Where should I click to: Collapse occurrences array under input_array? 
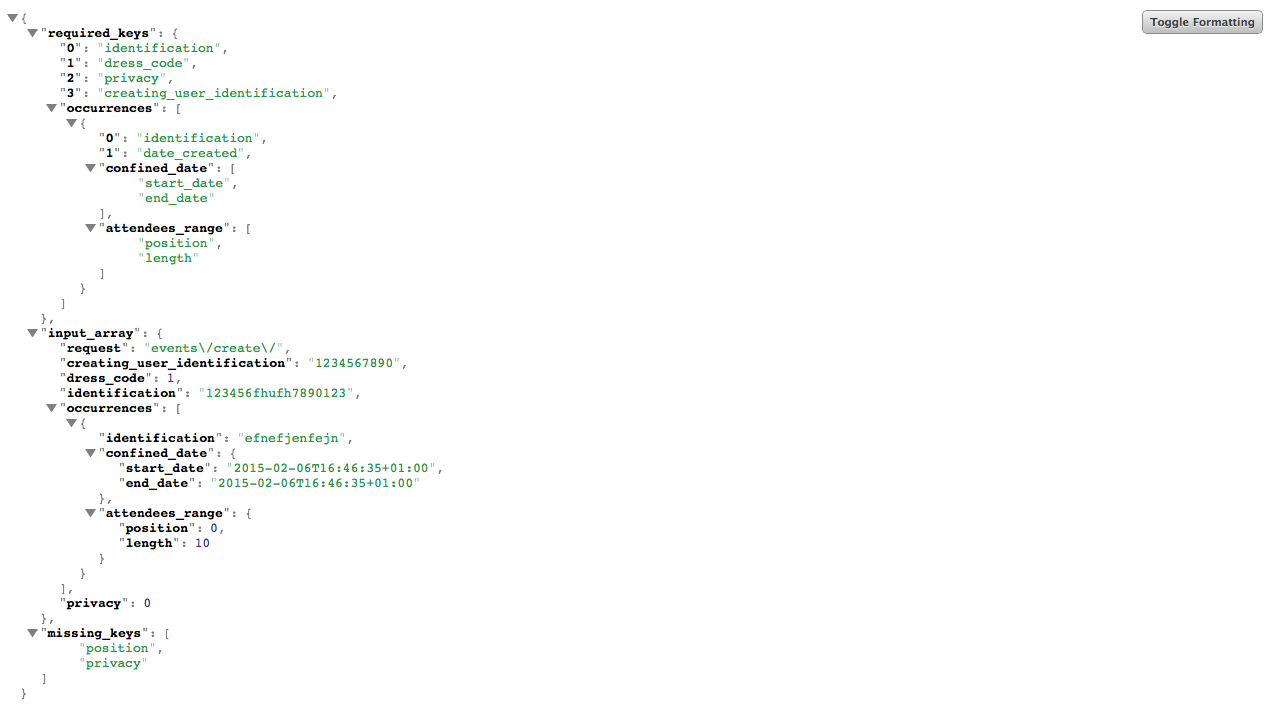coord(52,408)
